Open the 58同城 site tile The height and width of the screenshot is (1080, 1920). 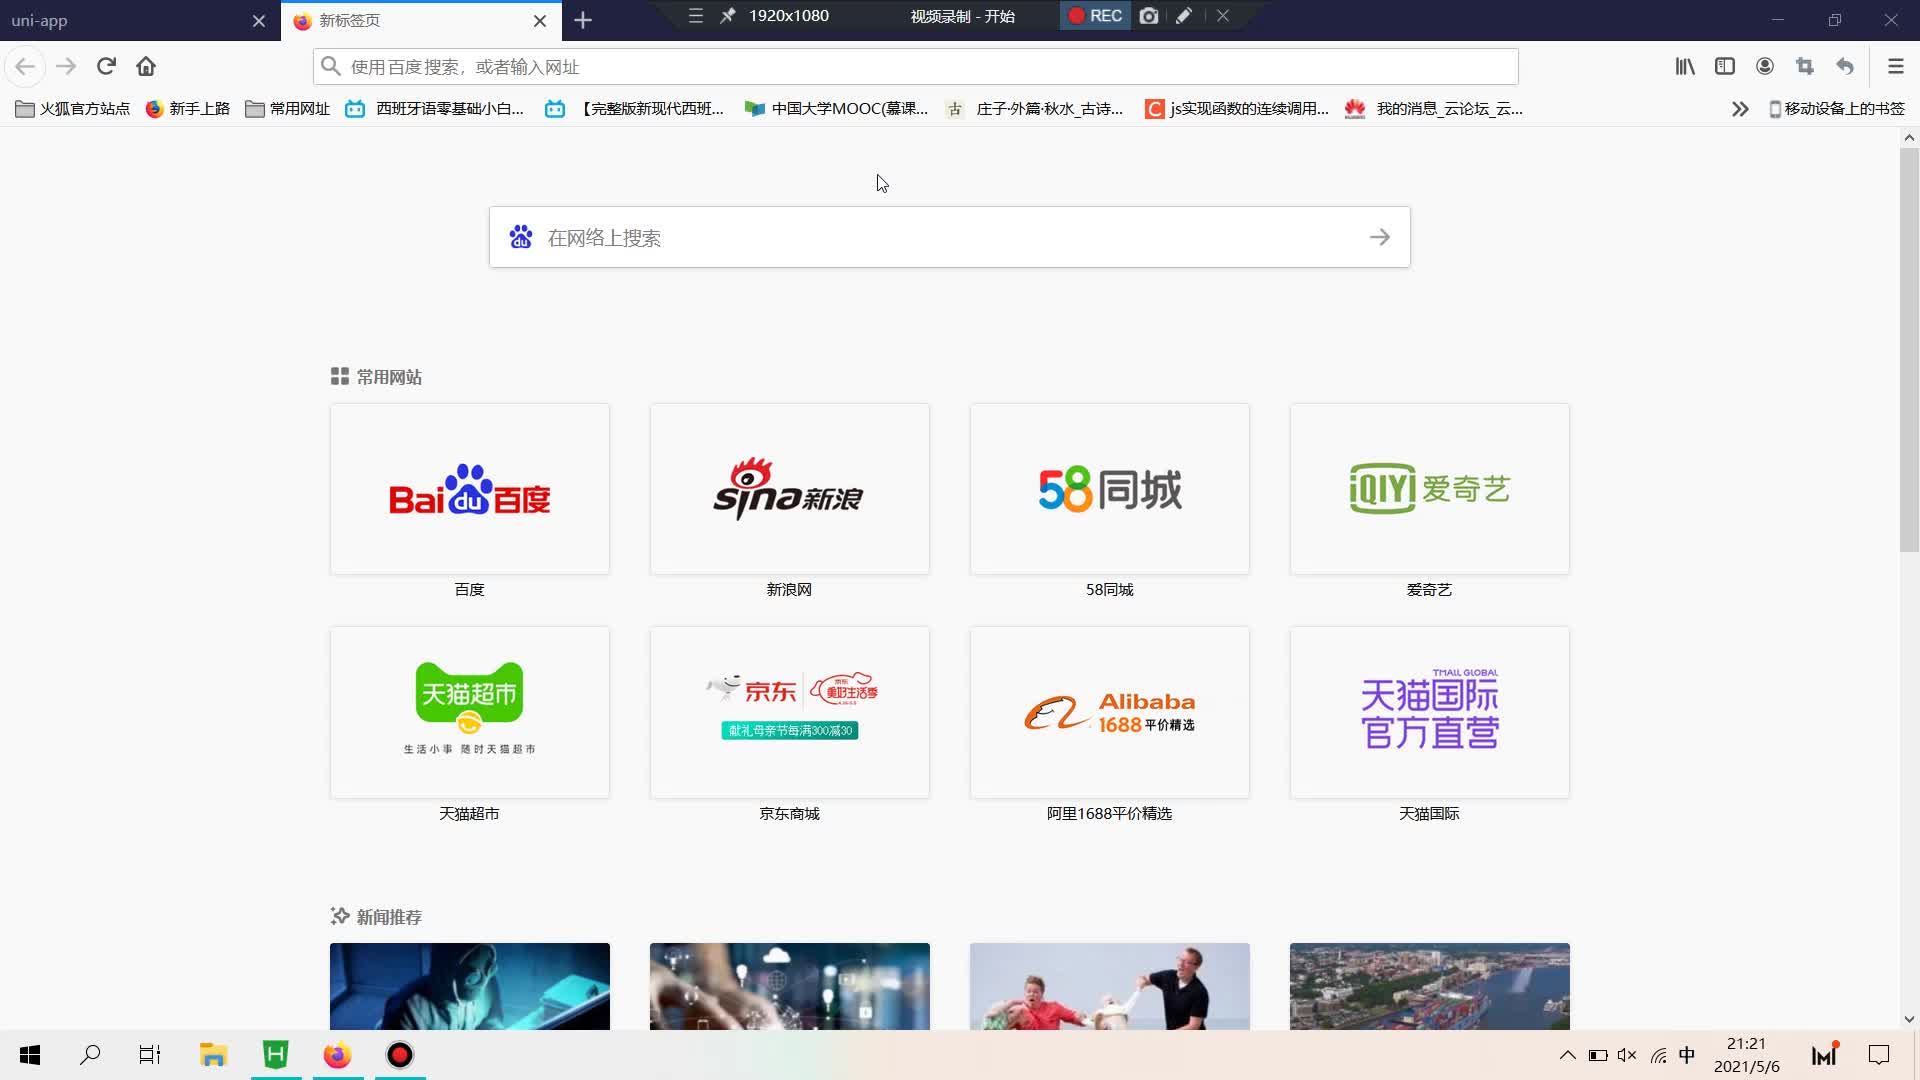point(1109,489)
